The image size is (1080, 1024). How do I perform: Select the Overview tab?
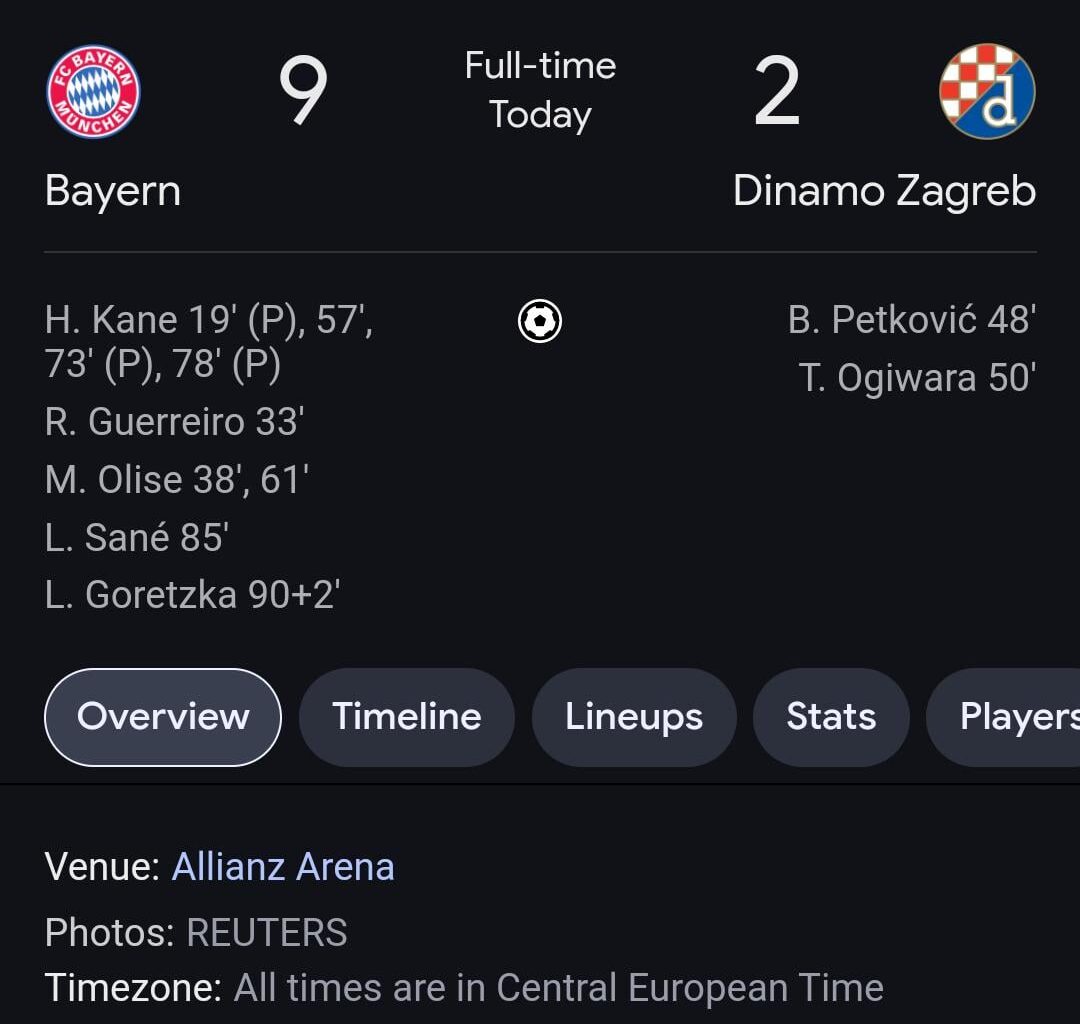coord(163,717)
